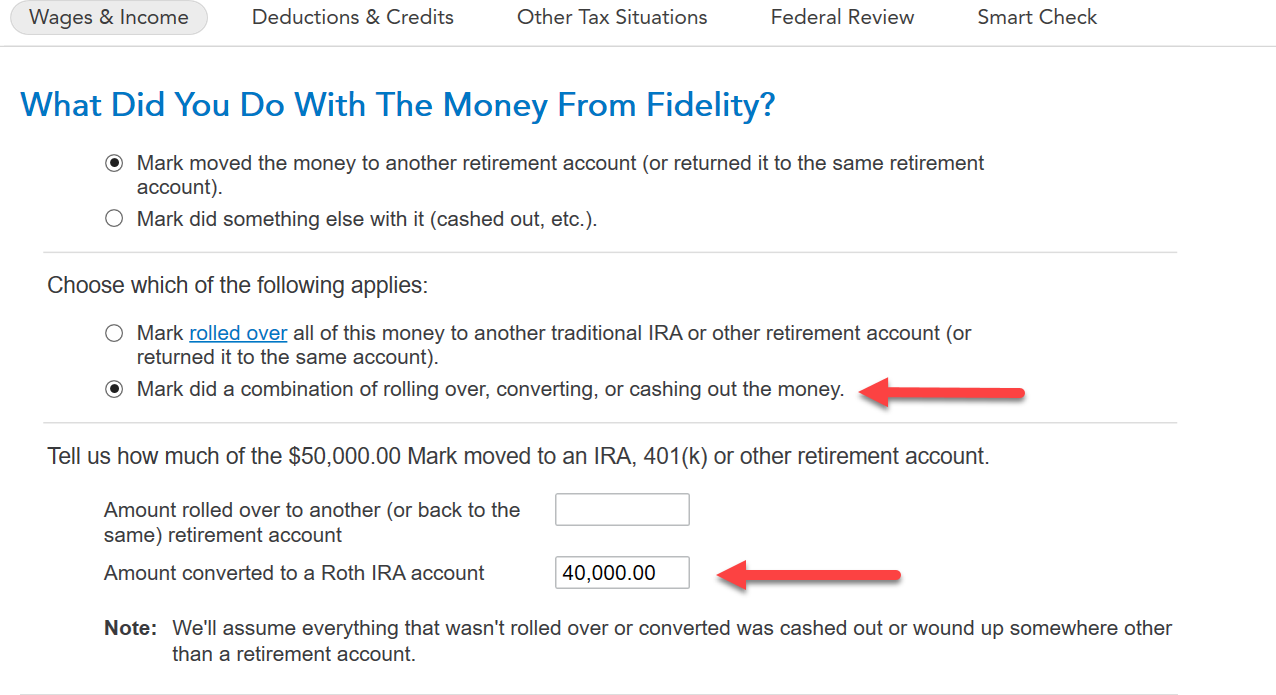Click the 'Choose which of the following applies' text
This screenshot has width=1276, height=695.
click(237, 286)
